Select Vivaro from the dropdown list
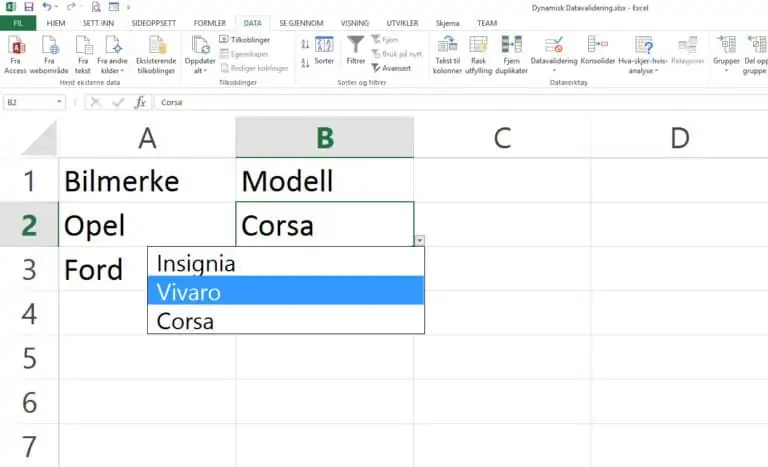This screenshot has width=768, height=467. [286, 292]
